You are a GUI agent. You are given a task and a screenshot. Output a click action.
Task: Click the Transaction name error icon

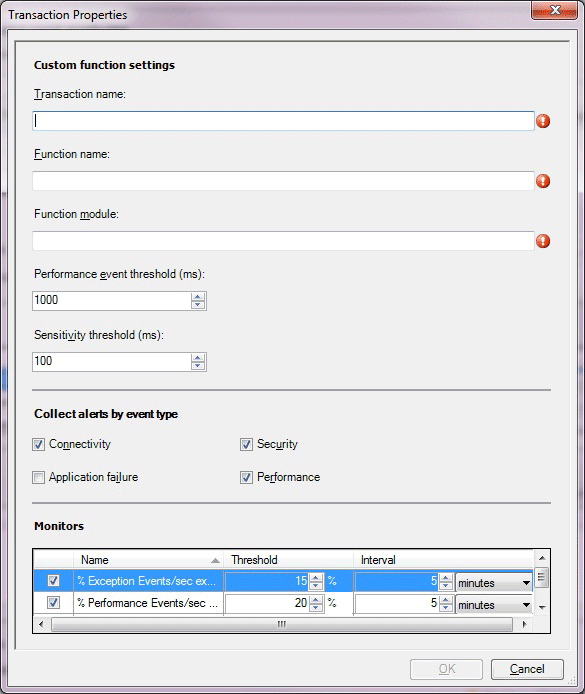(x=543, y=121)
